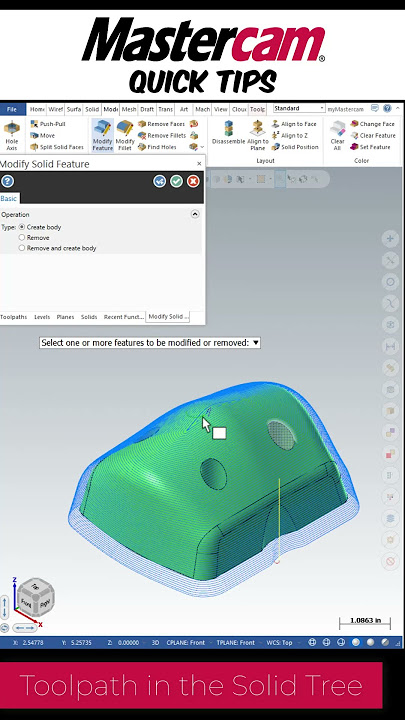
Task: Open the Modify Fillet tool
Action: click(x=124, y=135)
